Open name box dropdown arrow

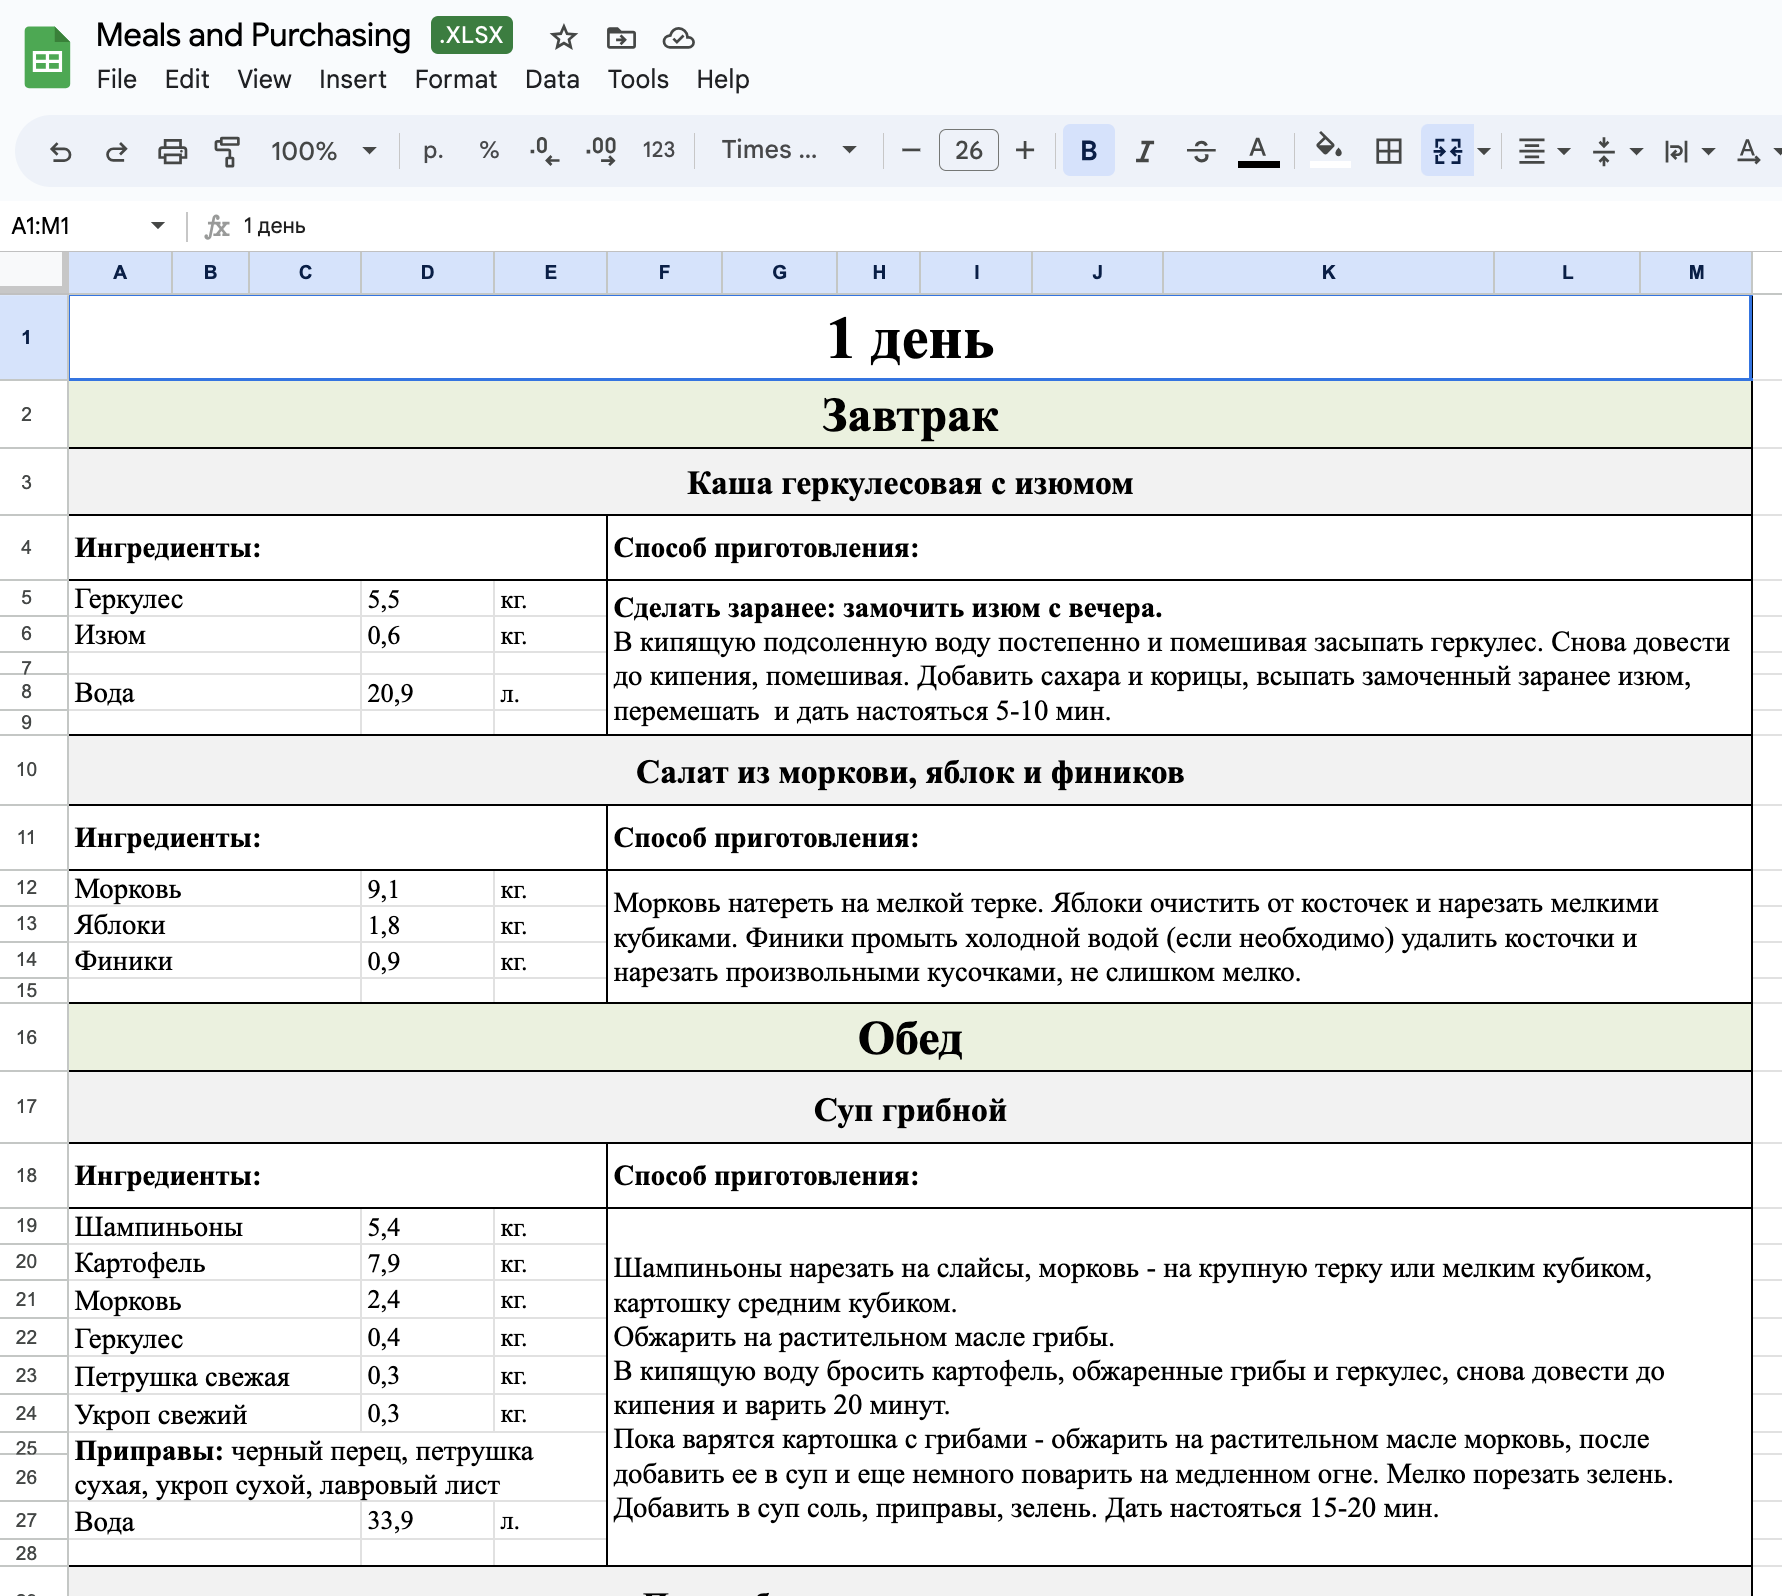pos(158,226)
